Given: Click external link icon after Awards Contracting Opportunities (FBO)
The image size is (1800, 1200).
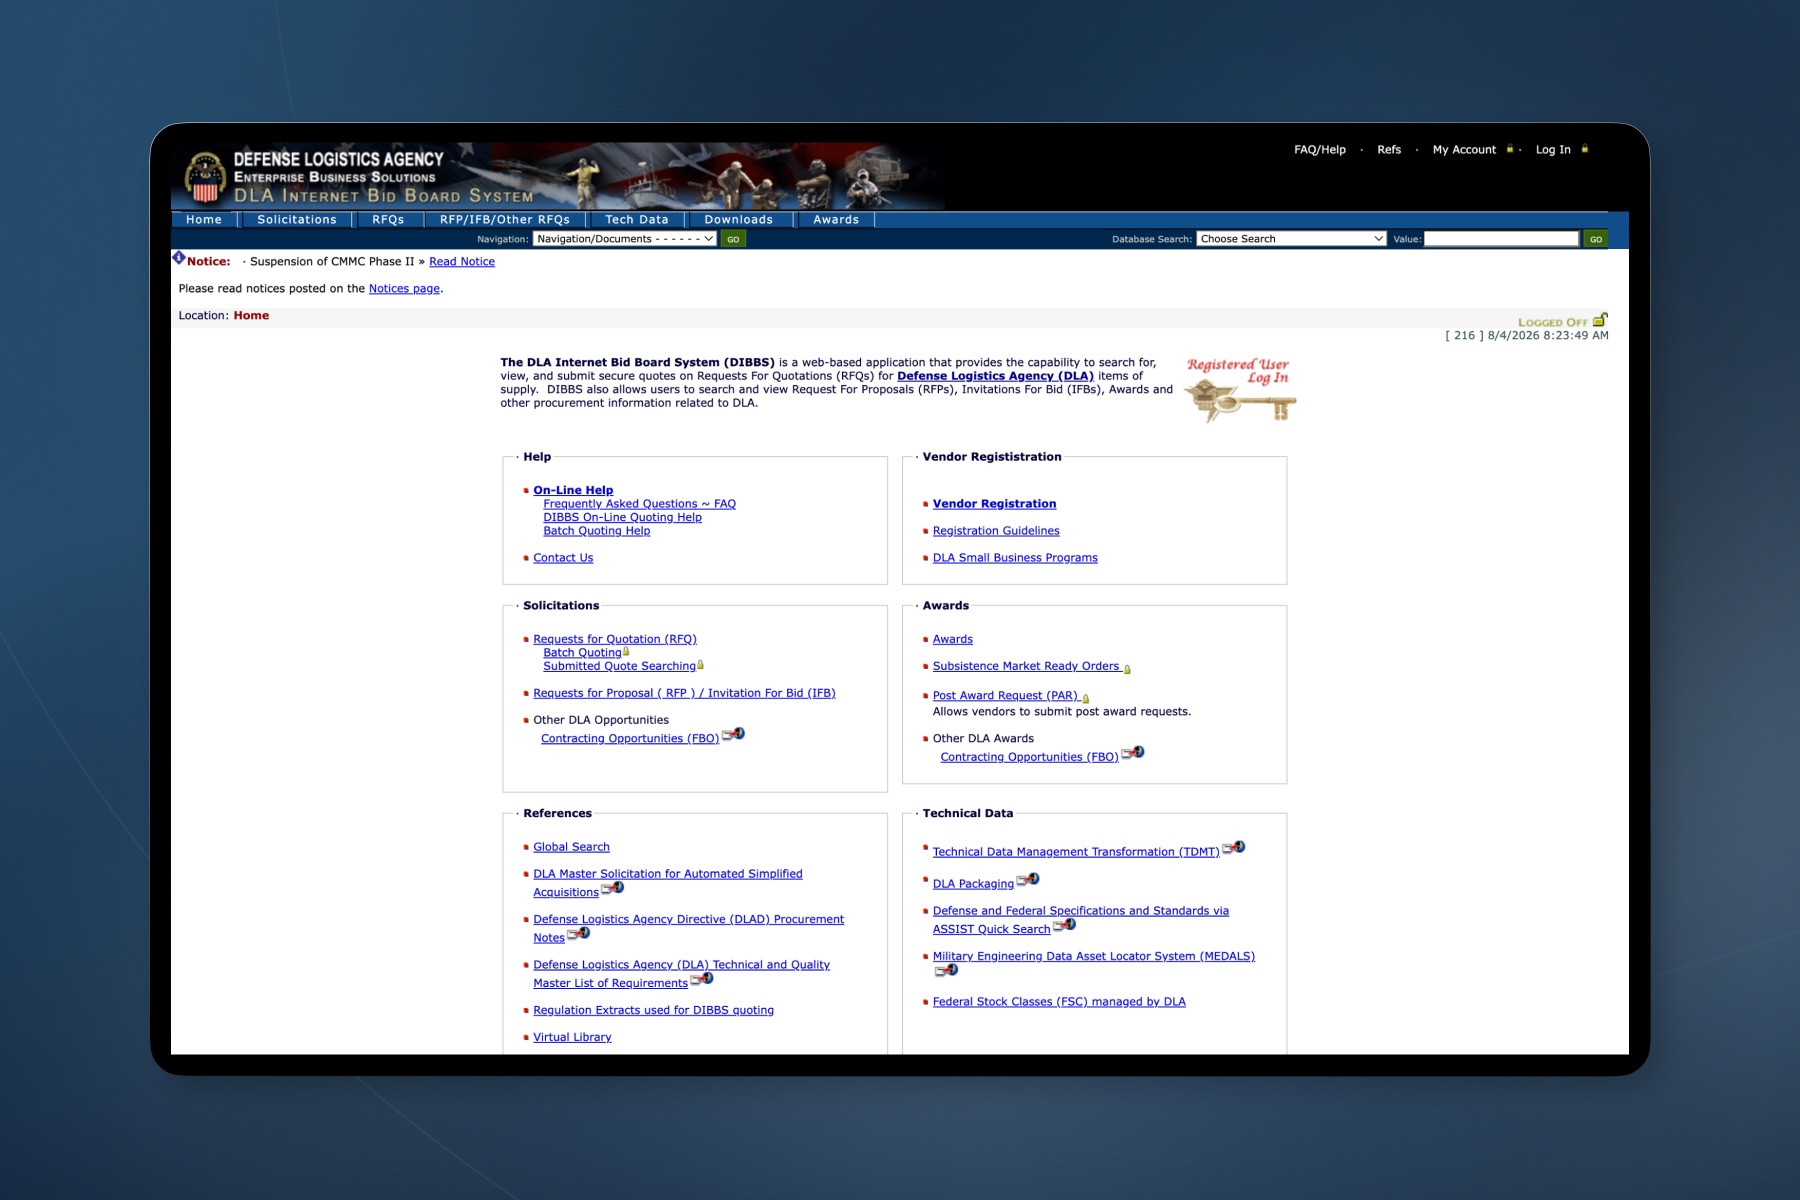Looking at the screenshot, I should [x=1133, y=753].
